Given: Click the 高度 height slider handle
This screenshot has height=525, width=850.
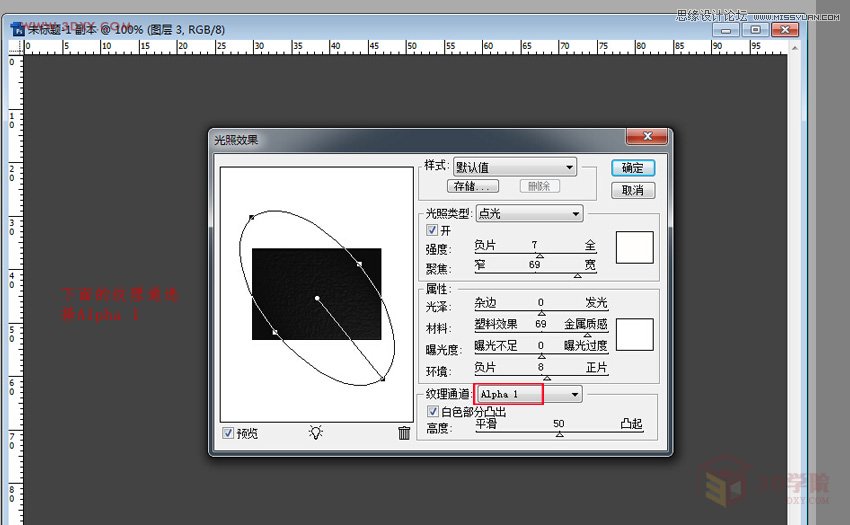Looking at the screenshot, I should (x=559, y=434).
